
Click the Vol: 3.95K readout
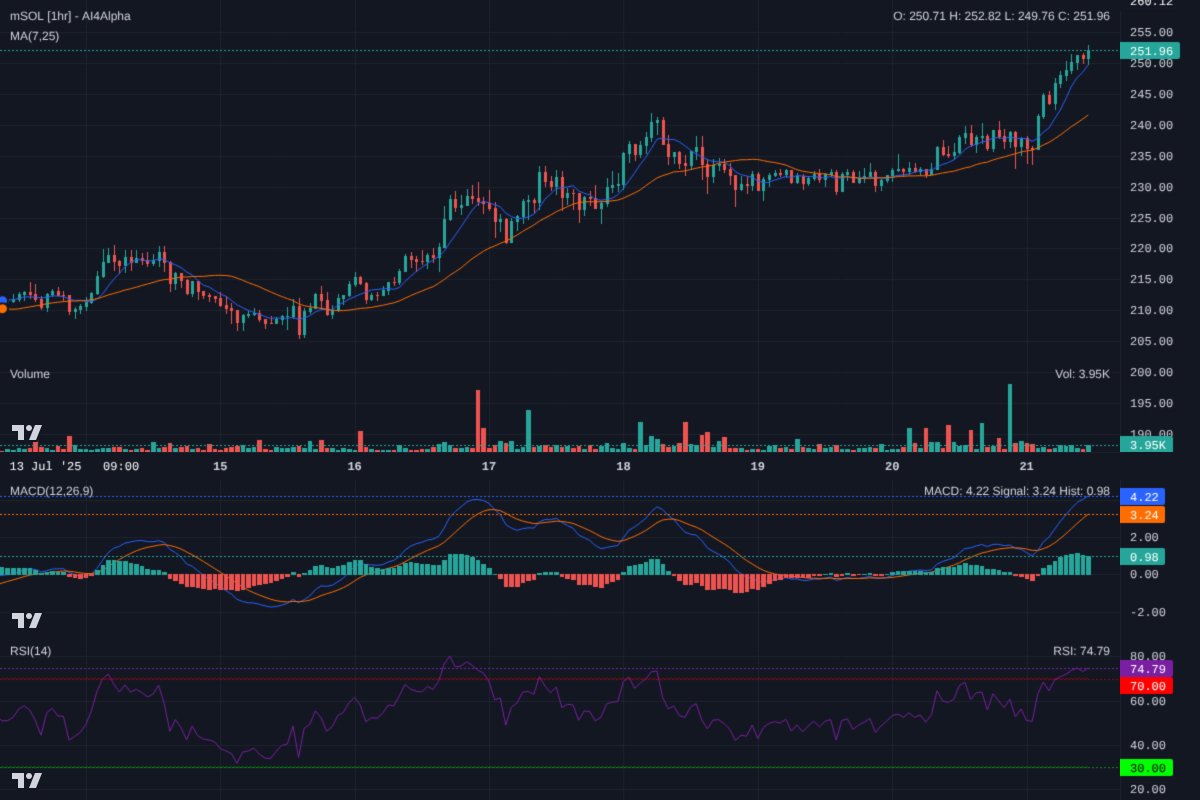coord(1082,374)
